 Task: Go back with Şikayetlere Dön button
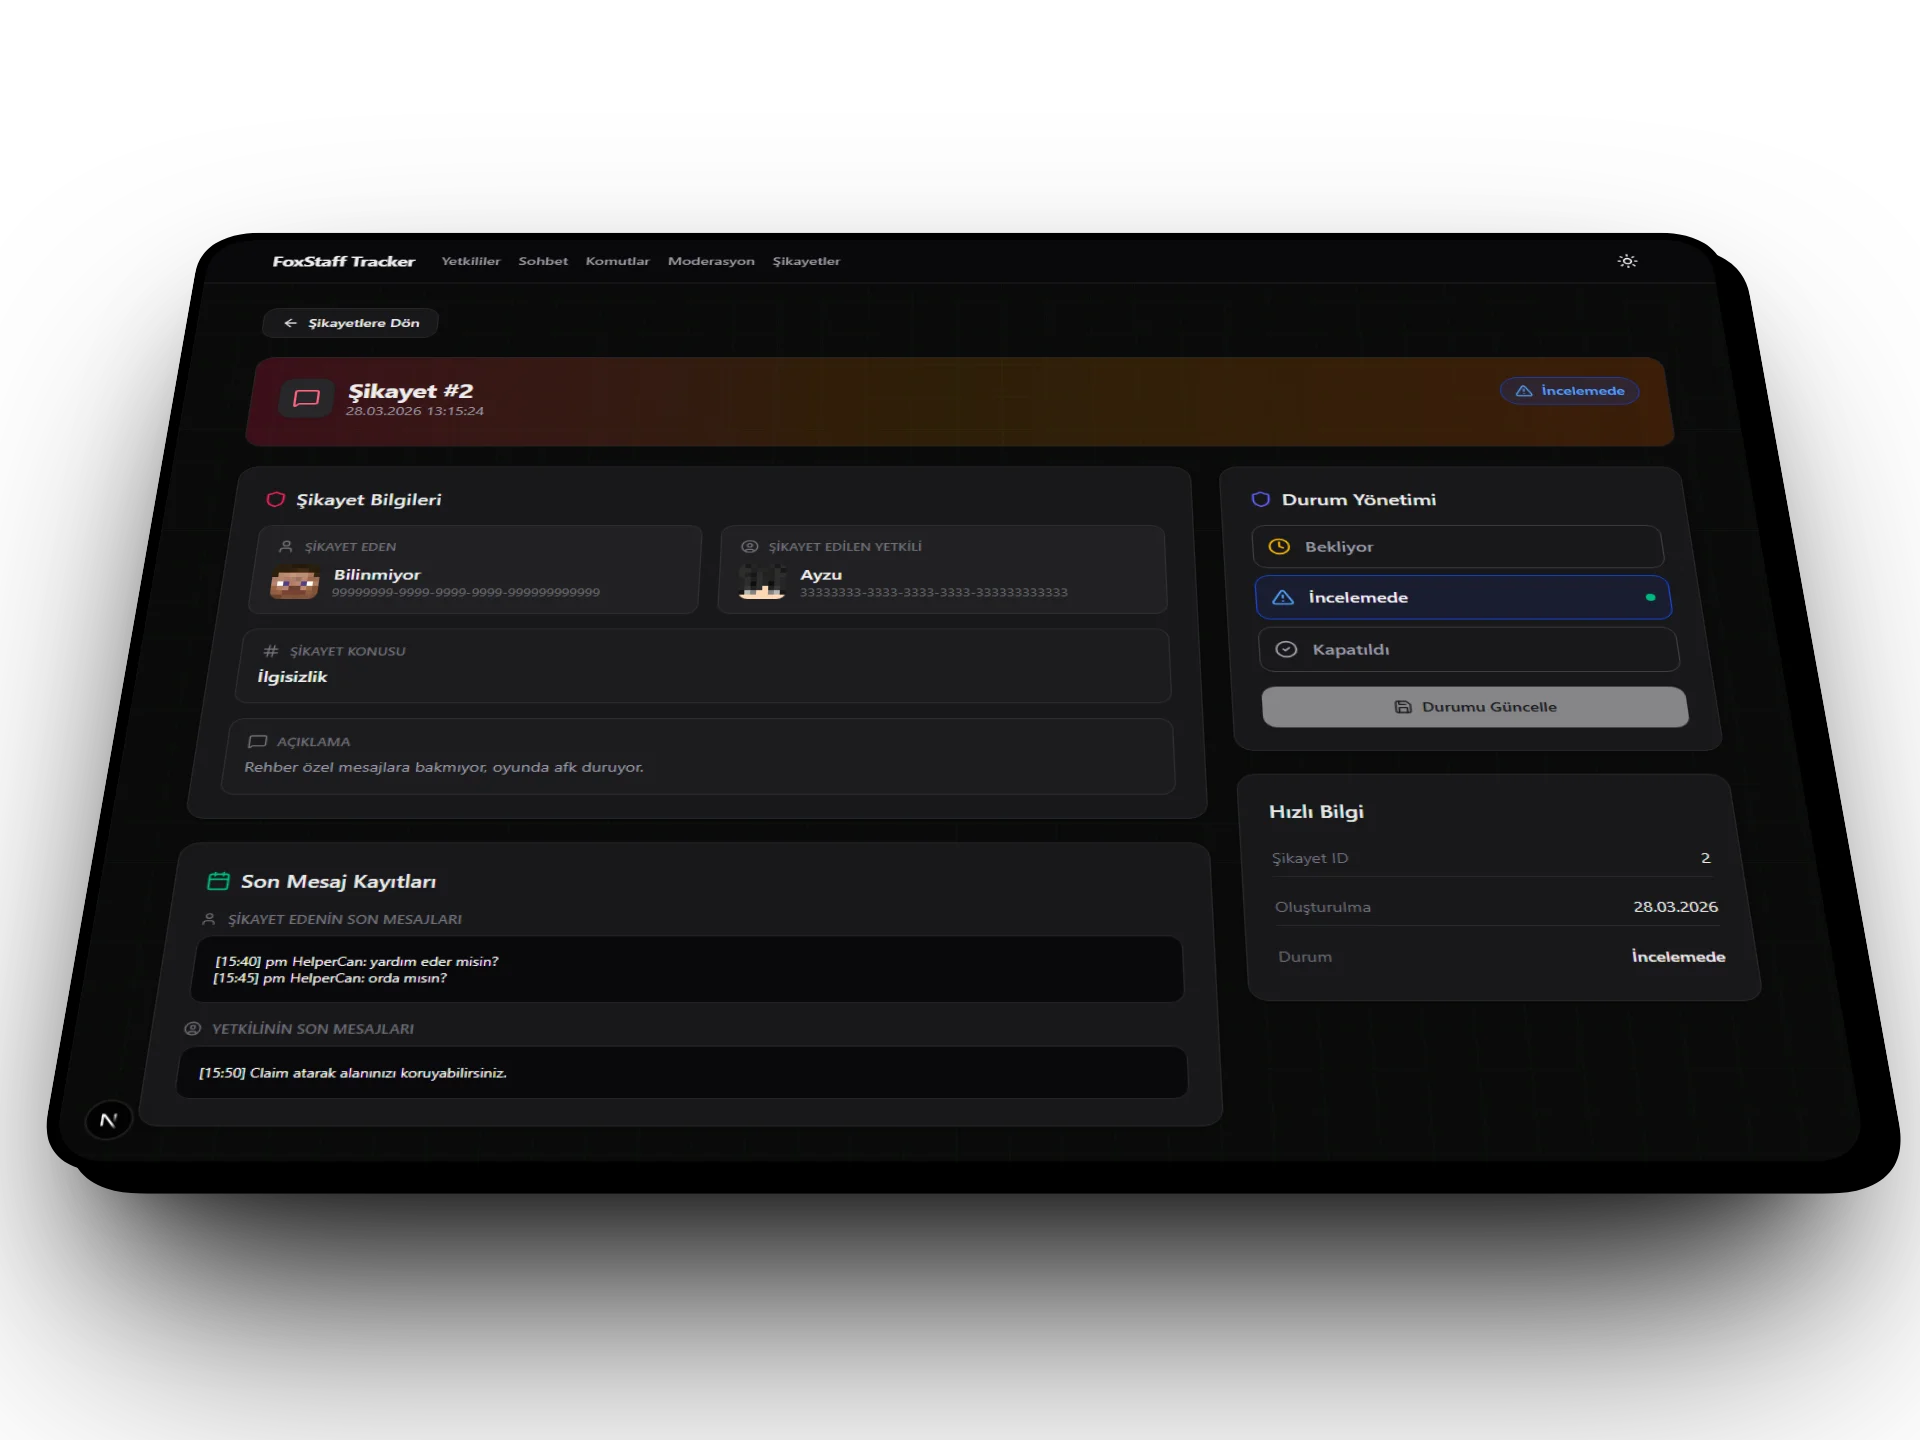pos(350,323)
